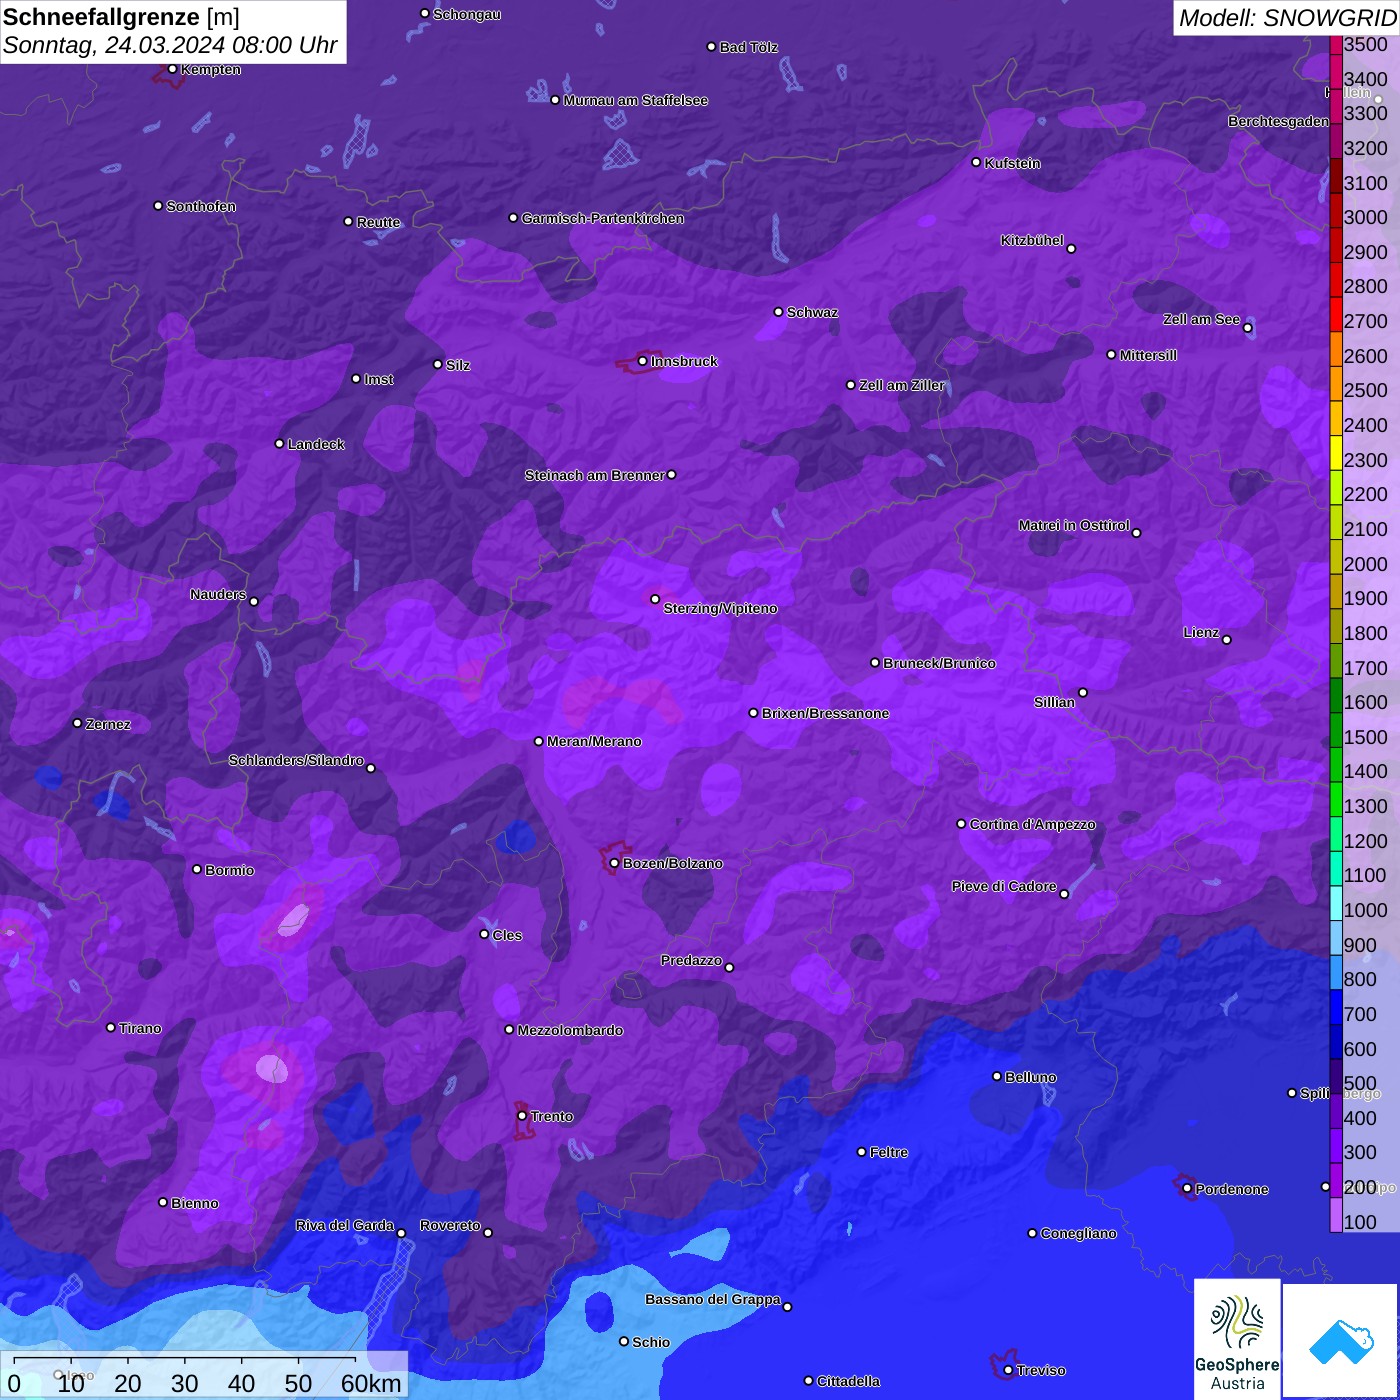1400x1400 pixels.
Task: Click the Trento city marker
Action: 522,1116
